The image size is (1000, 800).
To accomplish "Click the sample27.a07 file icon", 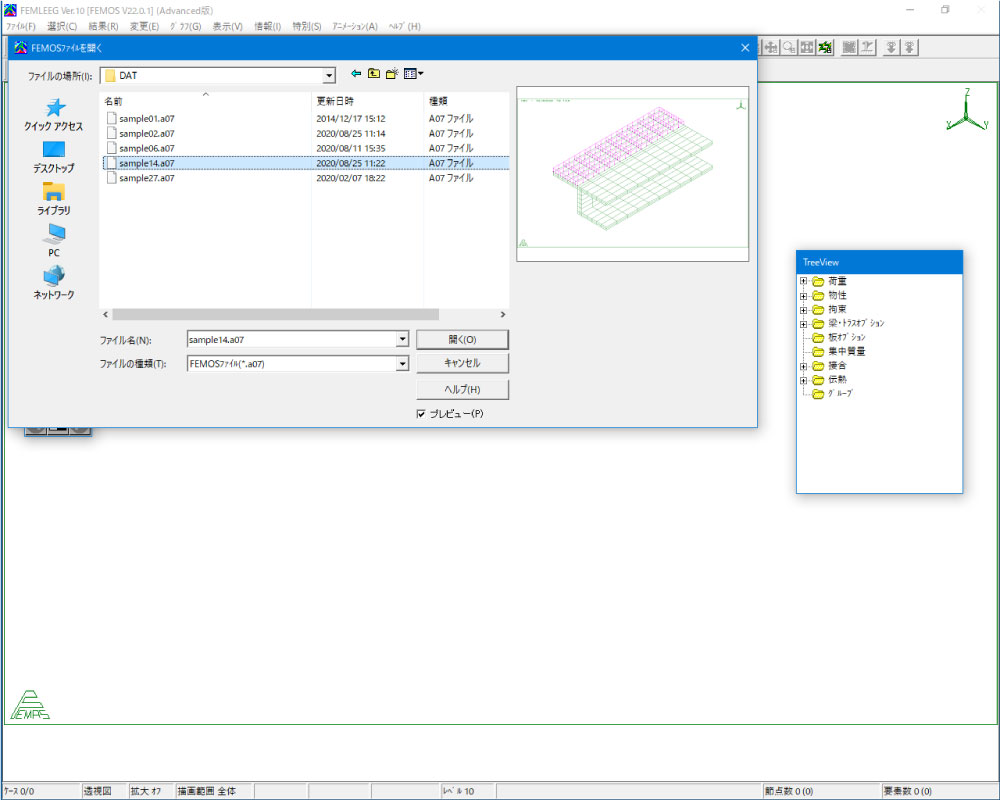I will click(x=112, y=178).
